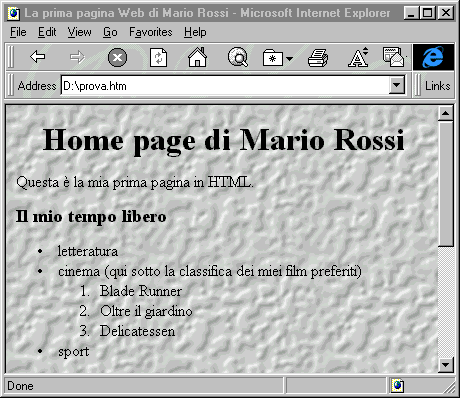Open the Address bar dropdown list
Viewport: 460px width, 398px height.
click(x=396, y=85)
